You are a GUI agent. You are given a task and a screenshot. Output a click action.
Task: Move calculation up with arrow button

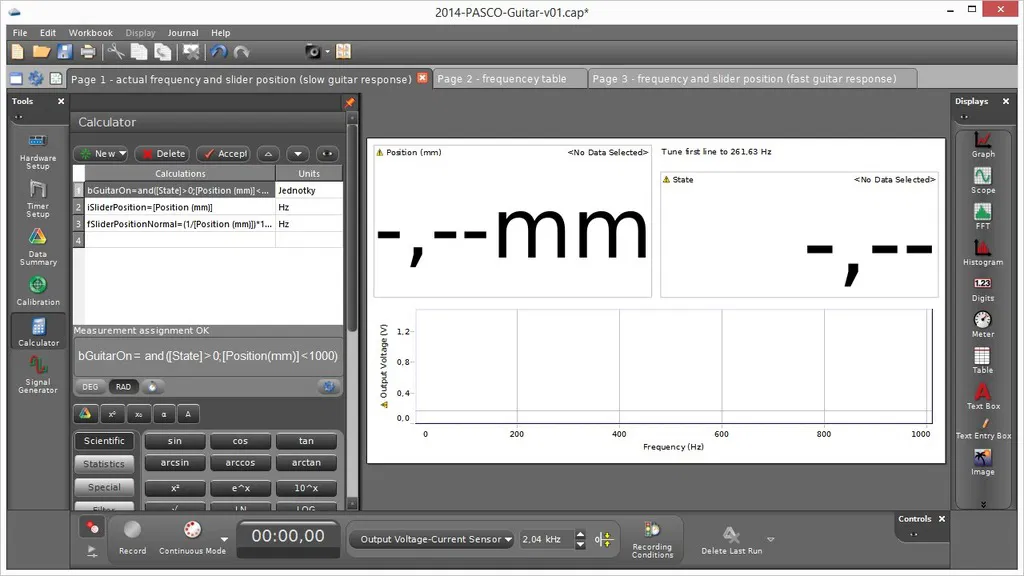click(x=268, y=153)
